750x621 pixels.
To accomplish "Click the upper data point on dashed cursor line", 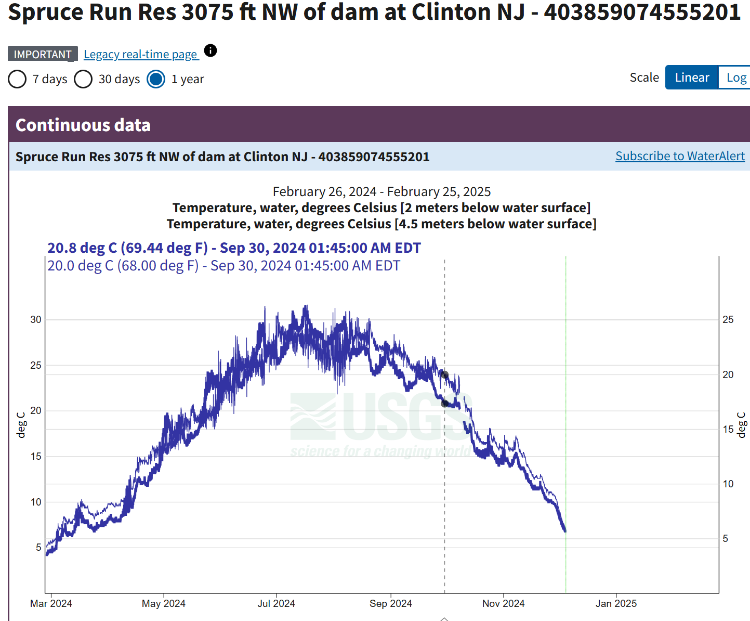I will 444,375.
